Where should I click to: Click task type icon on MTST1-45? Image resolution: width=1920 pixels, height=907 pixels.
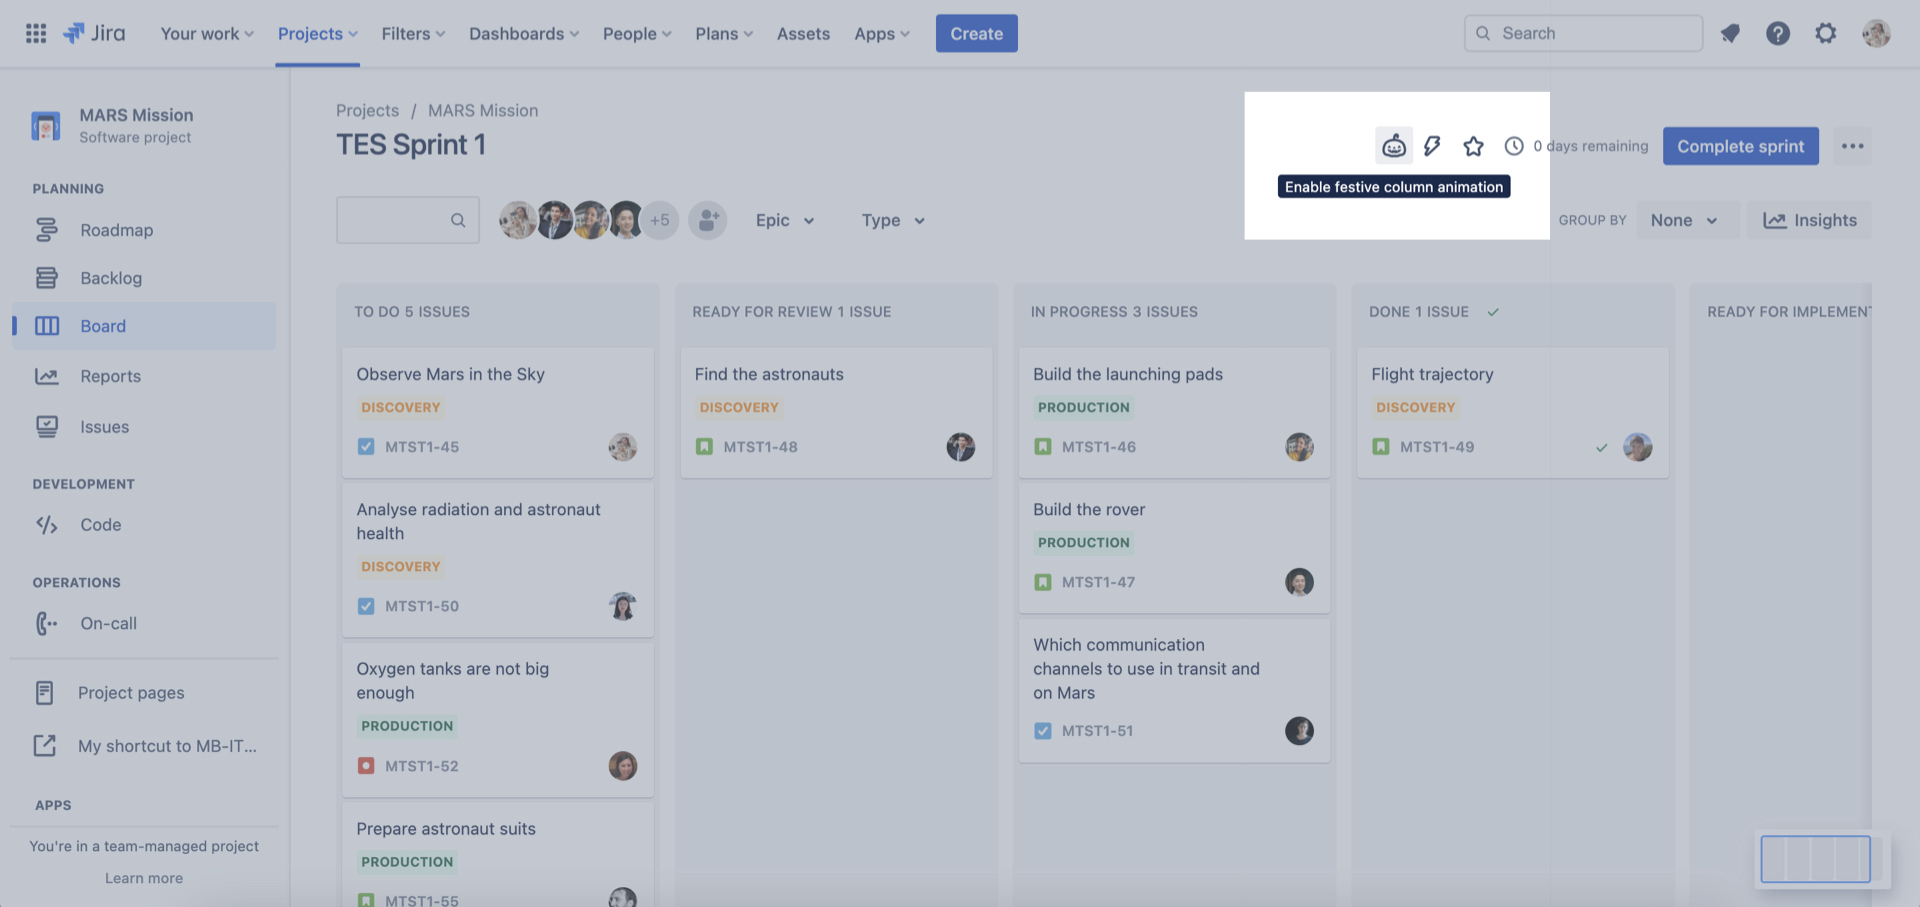click(366, 447)
